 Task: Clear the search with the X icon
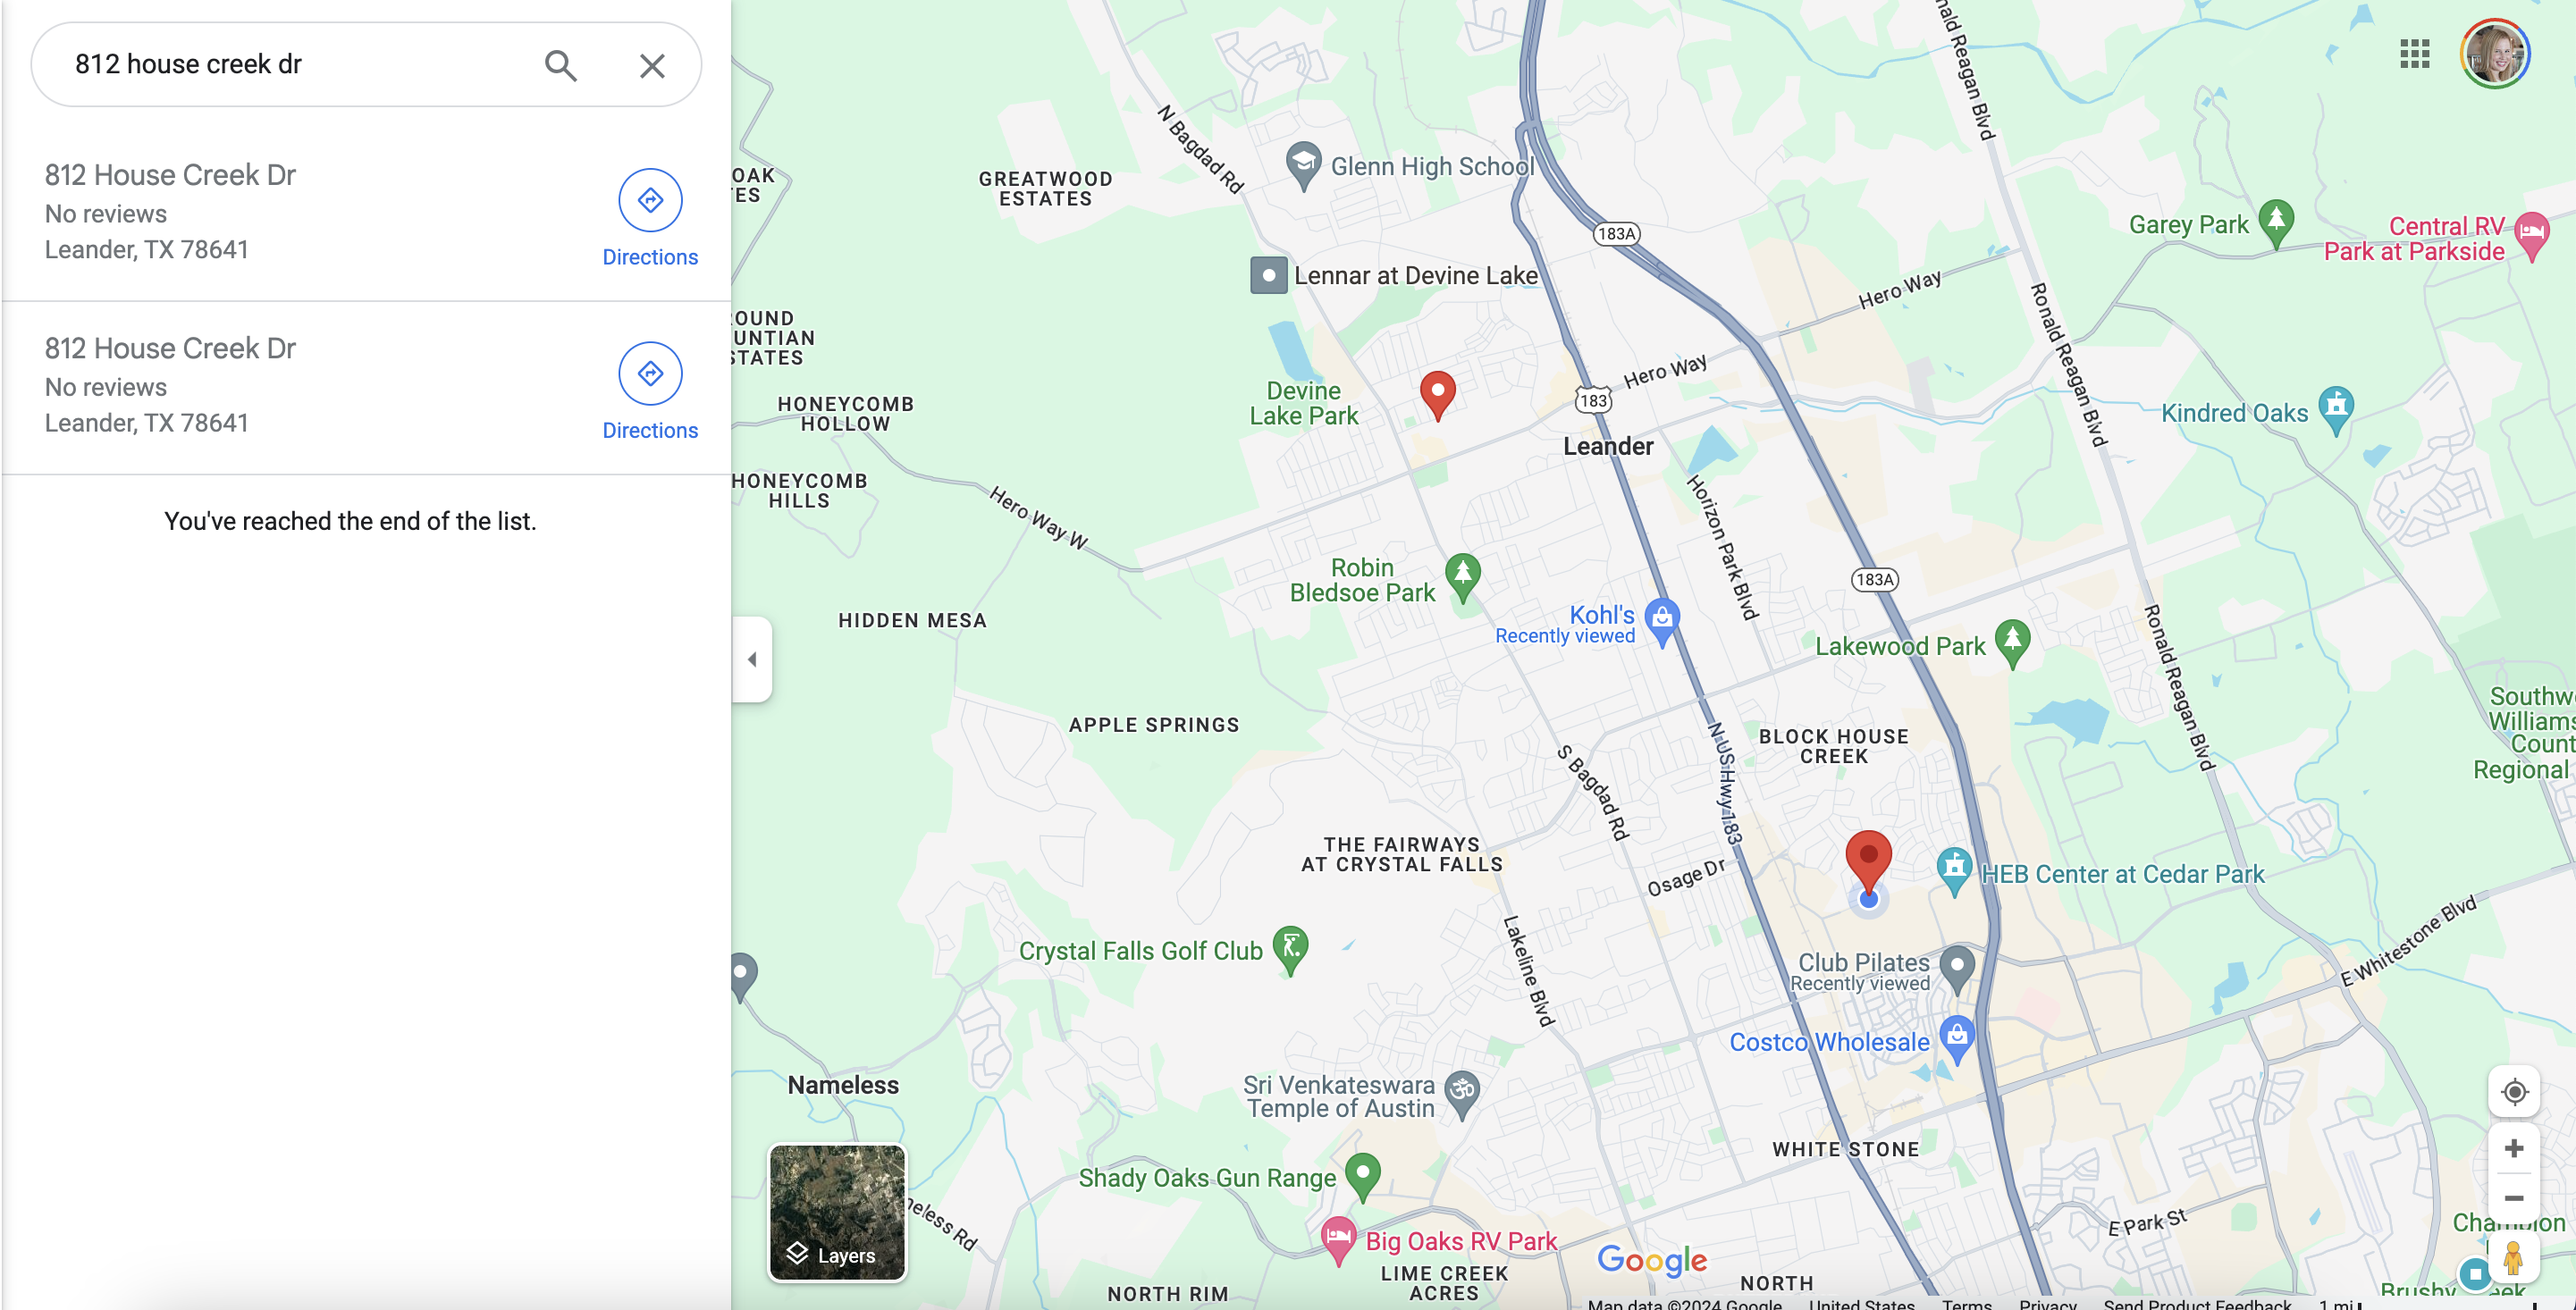click(x=652, y=65)
